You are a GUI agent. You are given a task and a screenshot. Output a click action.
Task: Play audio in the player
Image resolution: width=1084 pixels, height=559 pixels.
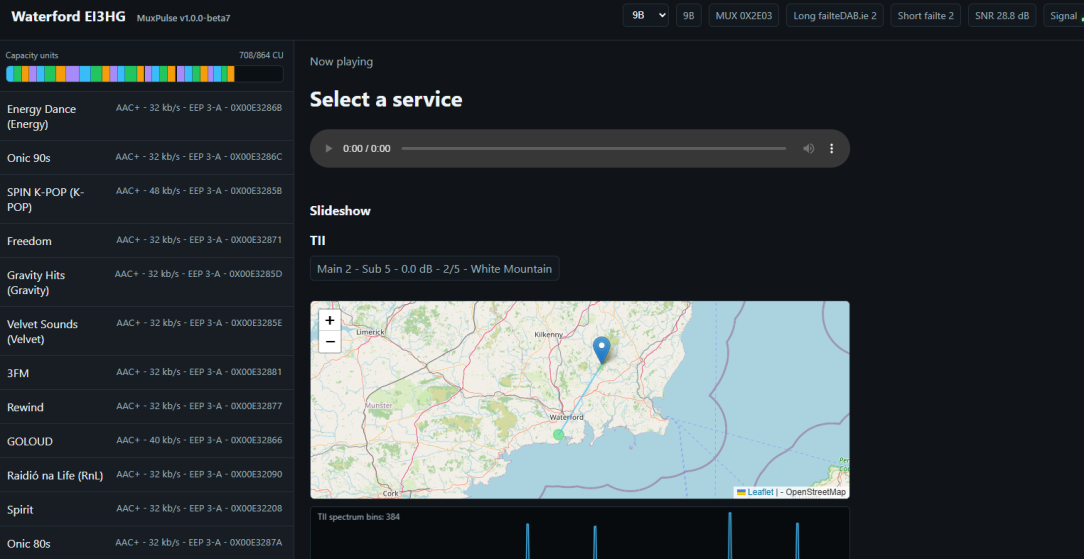329,149
